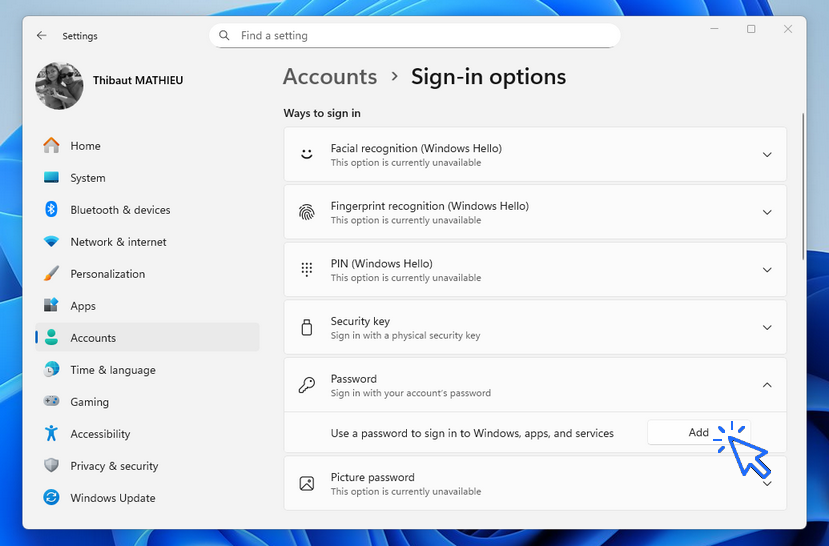The height and width of the screenshot is (546, 829).
Task: Expand Fingerprint recognition chevron
Action: (x=767, y=212)
